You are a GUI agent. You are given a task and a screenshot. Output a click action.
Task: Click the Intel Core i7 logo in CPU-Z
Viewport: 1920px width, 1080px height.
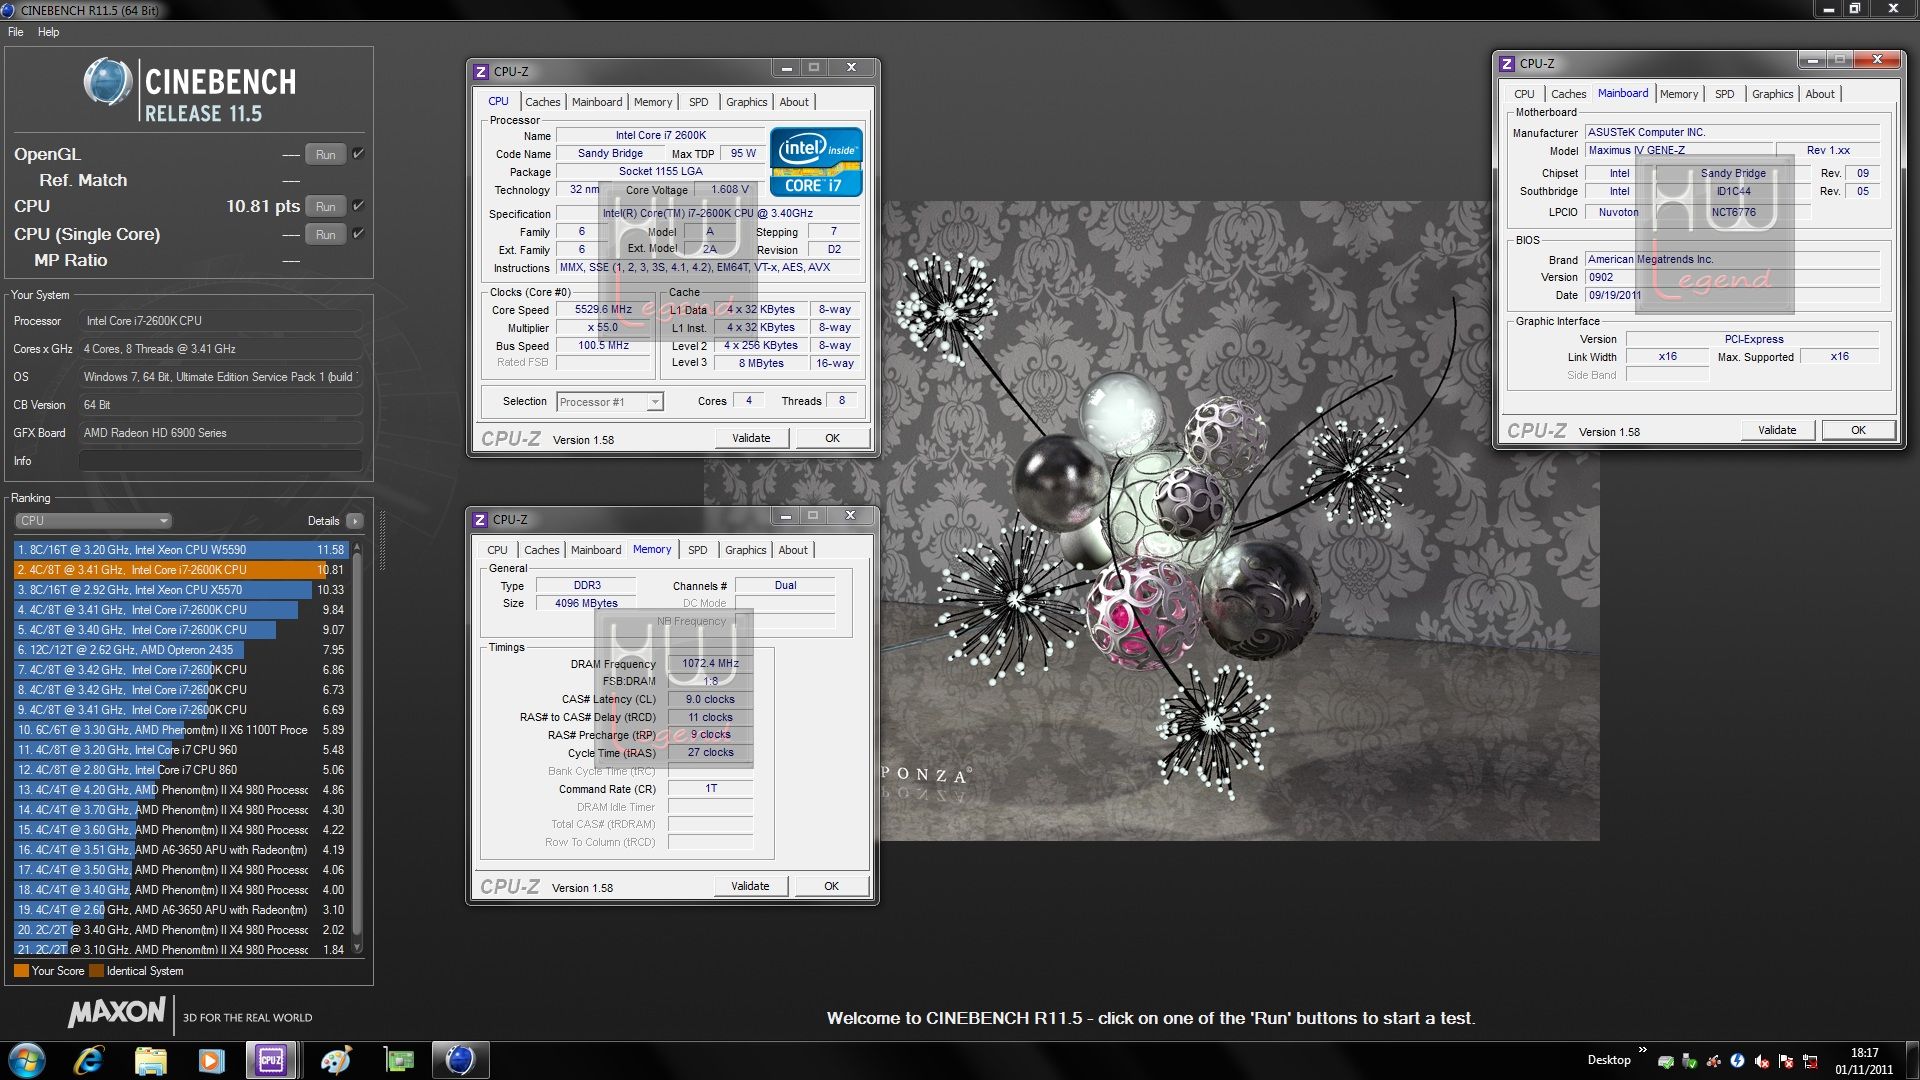(816, 161)
